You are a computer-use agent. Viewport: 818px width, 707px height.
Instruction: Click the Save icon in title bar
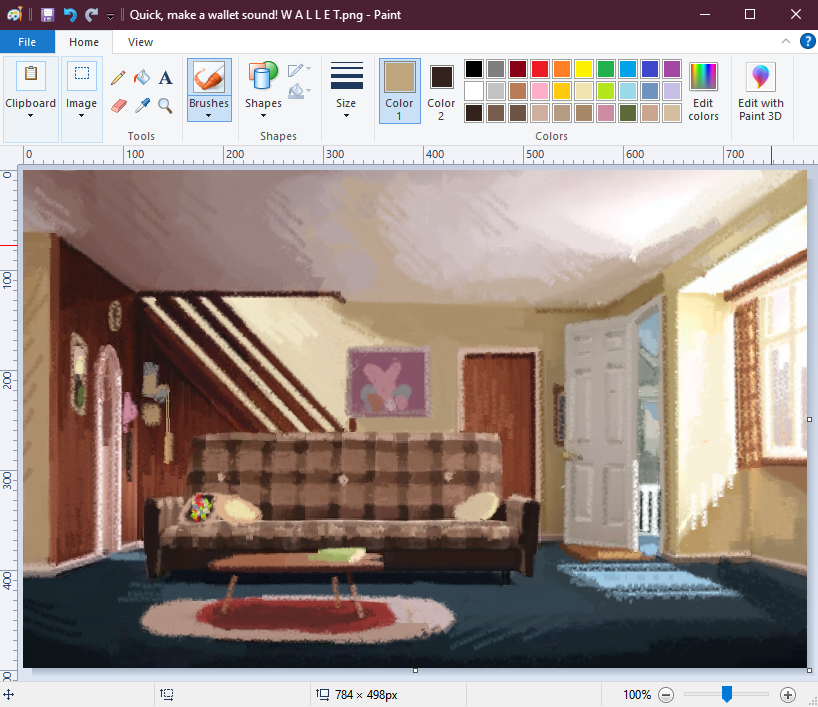[47, 15]
